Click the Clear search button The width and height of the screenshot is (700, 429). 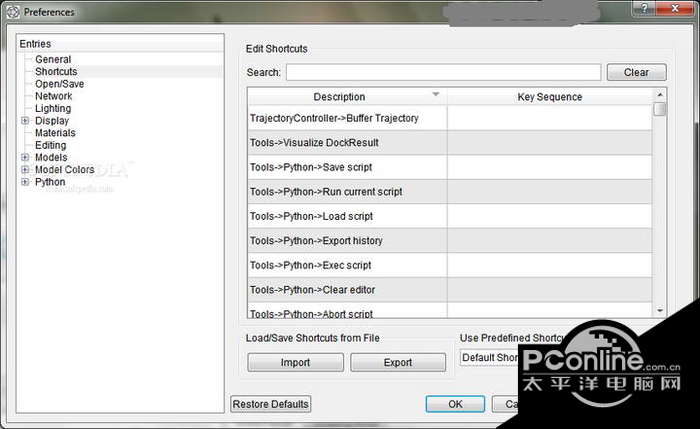636,72
